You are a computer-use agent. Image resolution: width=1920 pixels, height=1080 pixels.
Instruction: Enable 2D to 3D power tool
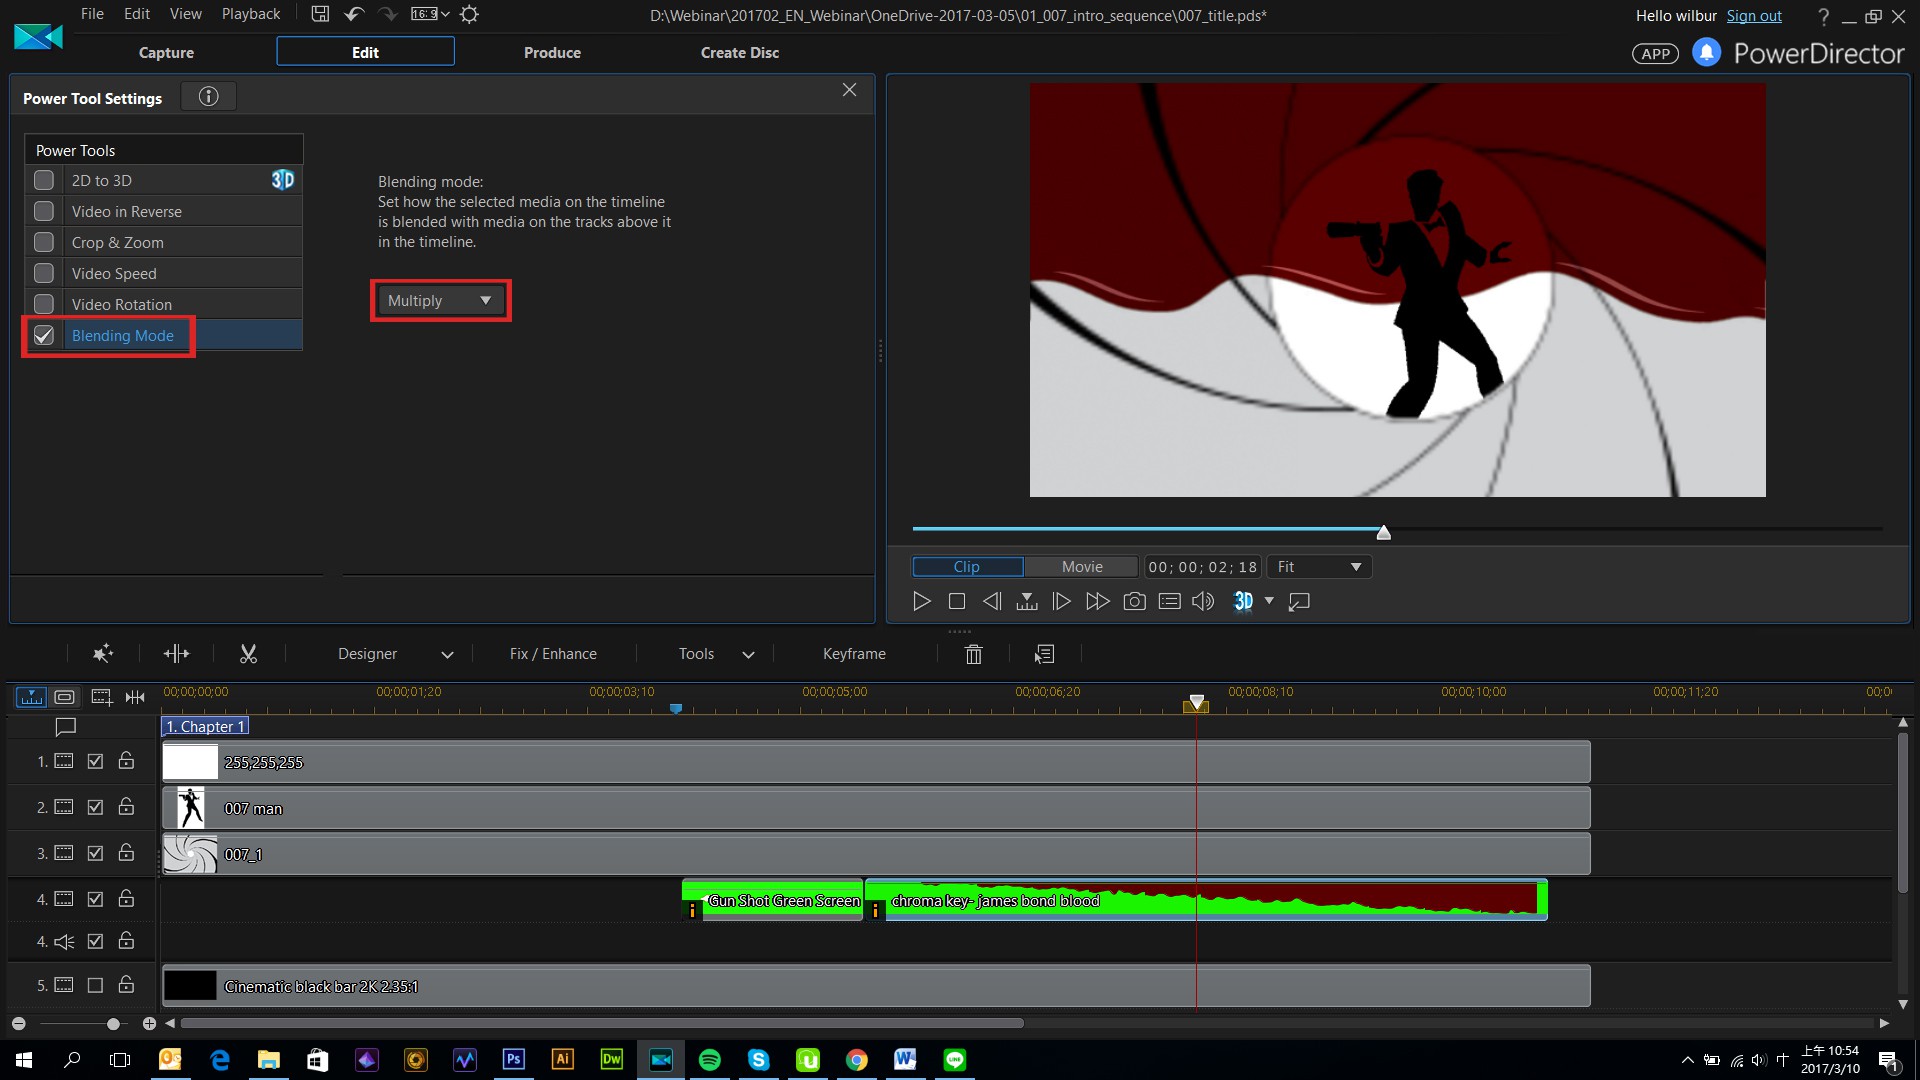coord(44,180)
